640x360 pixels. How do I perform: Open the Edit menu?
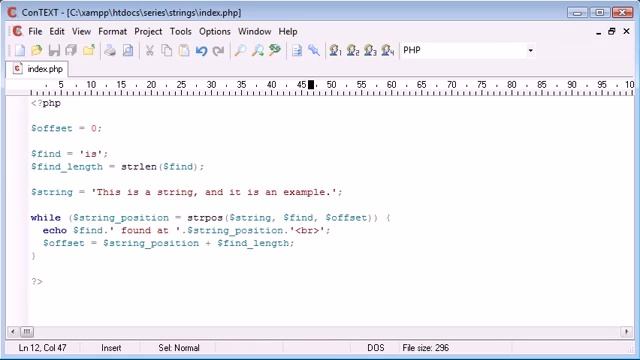click(57, 31)
